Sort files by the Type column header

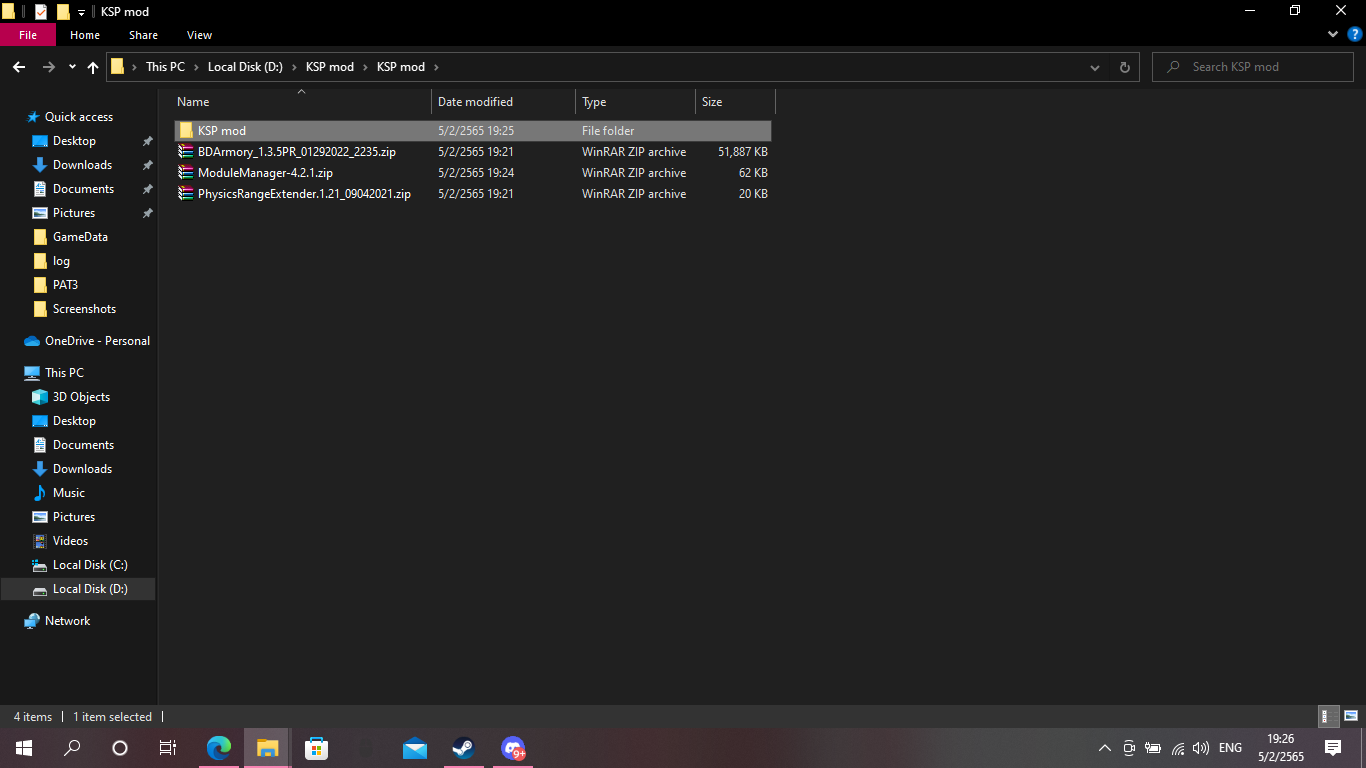point(635,102)
